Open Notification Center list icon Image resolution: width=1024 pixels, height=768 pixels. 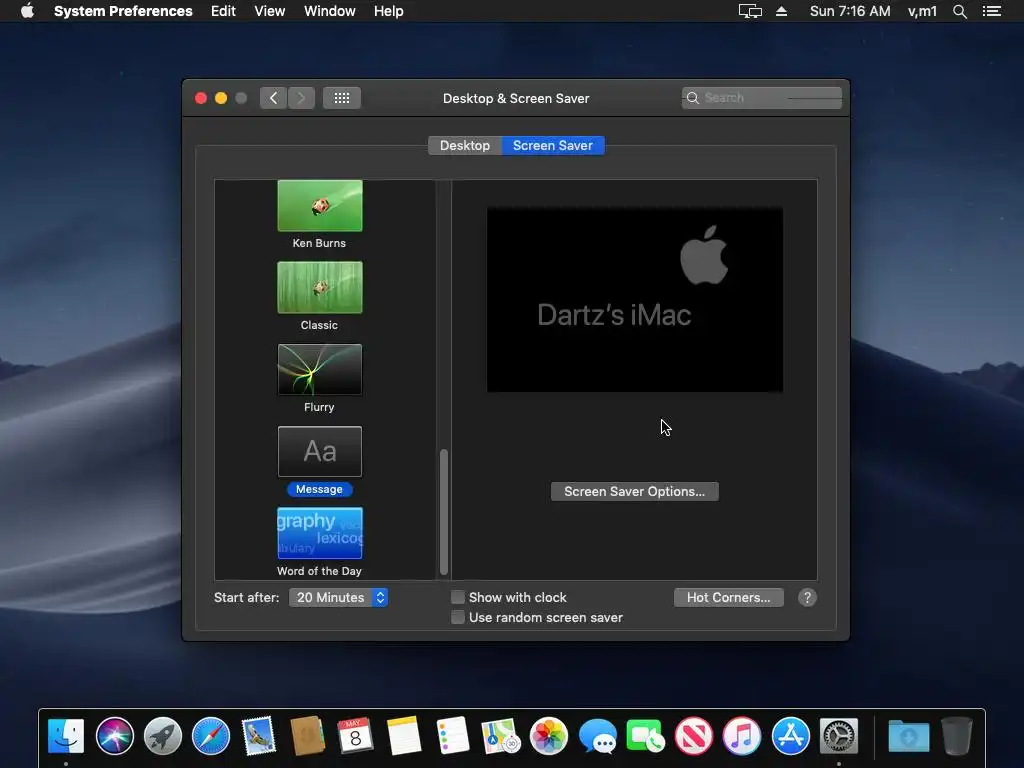(992, 11)
